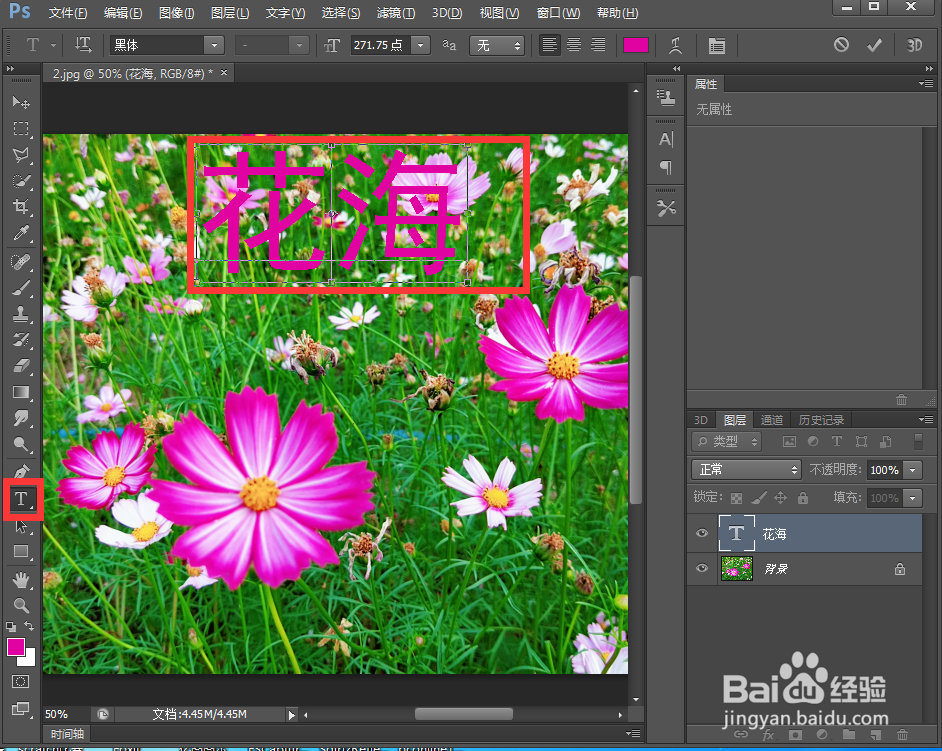The height and width of the screenshot is (751, 942).
Task: Open the layer fill dropdown
Action: click(x=913, y=498)
